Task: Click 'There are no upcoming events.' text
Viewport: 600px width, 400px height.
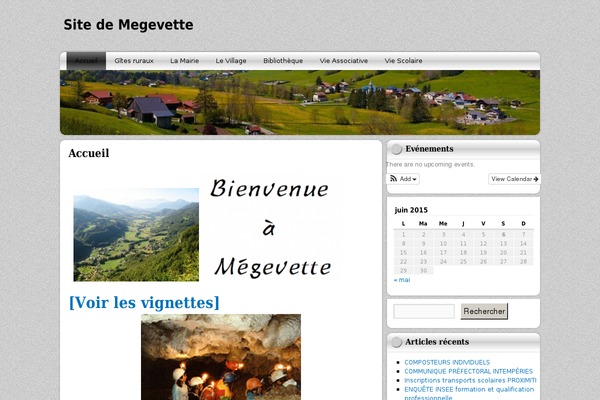Action: click(x=430, y=164)
